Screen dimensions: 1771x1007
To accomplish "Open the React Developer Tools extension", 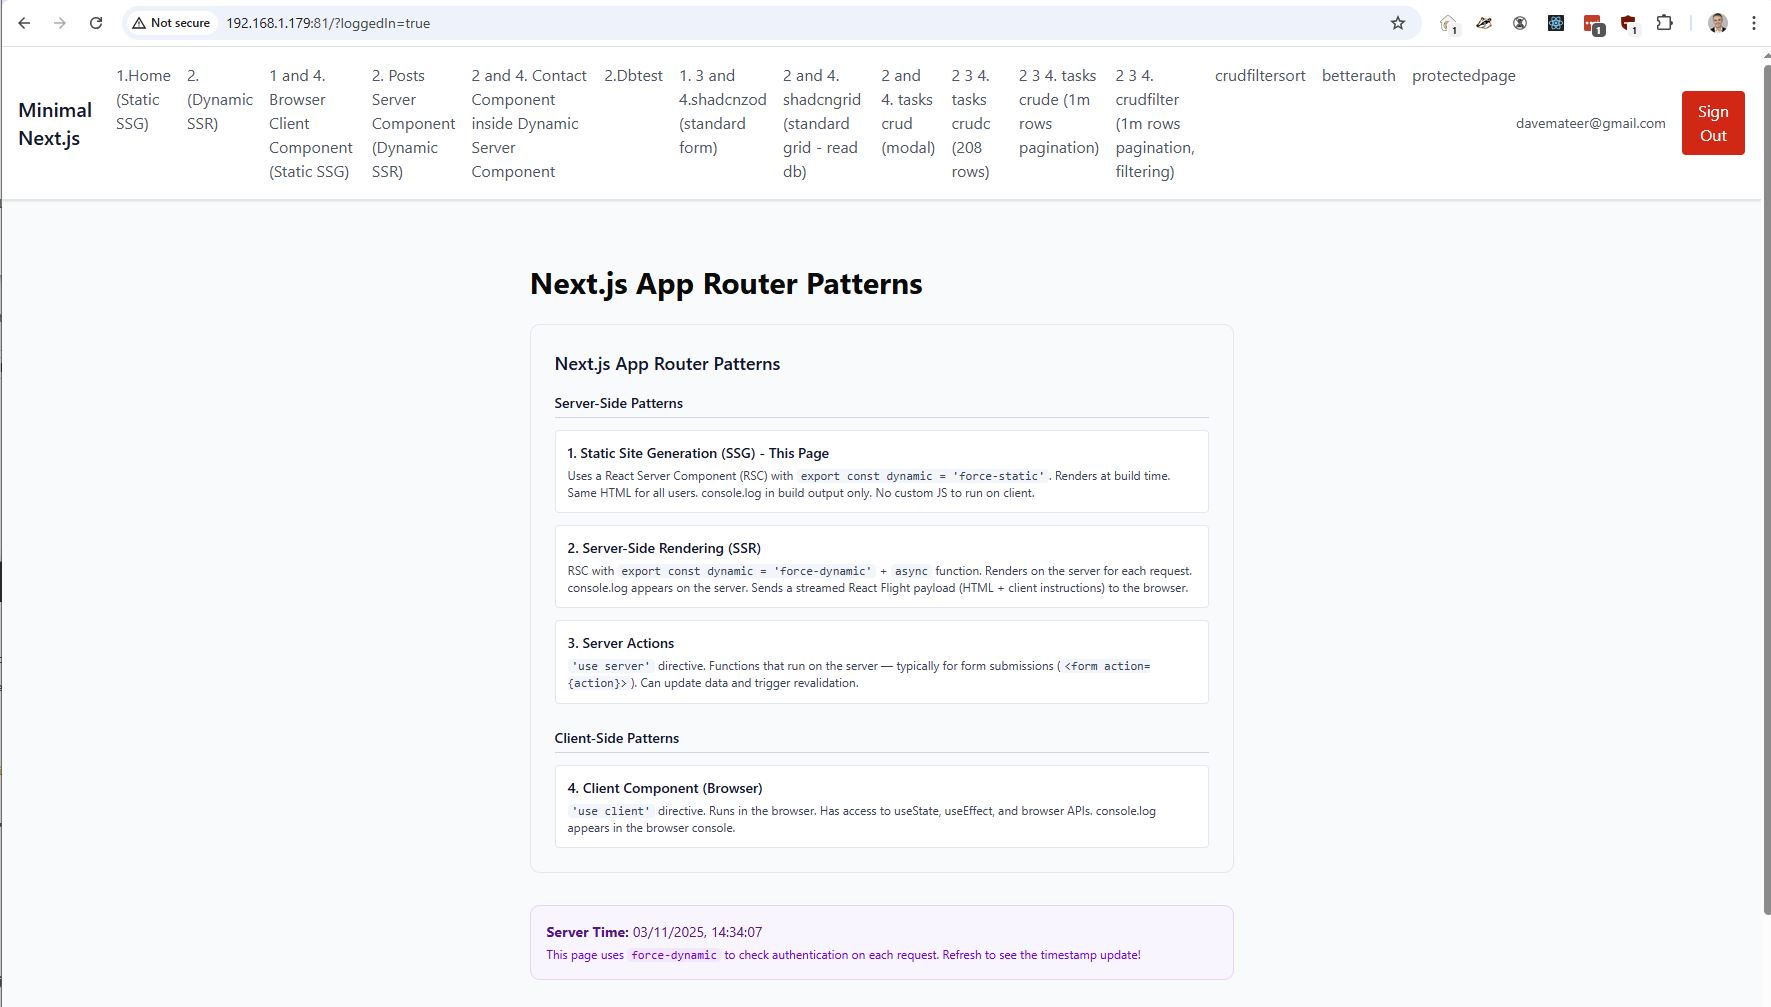I will [x=1555, y=23].
